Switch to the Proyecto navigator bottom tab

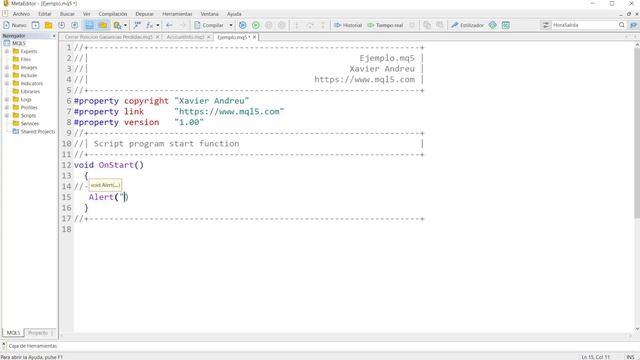coord(39,333)
